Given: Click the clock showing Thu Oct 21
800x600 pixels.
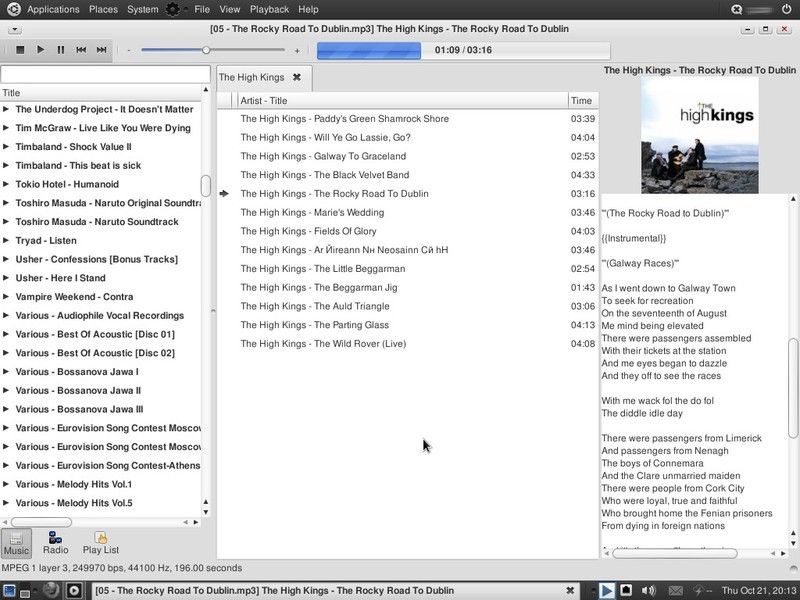Looking at the screenshot, I should point(759,590).
